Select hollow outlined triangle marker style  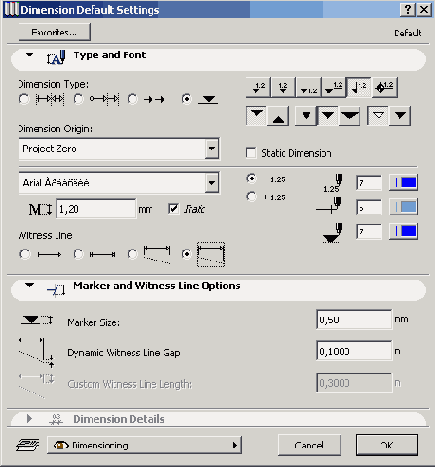click(378, 116)
